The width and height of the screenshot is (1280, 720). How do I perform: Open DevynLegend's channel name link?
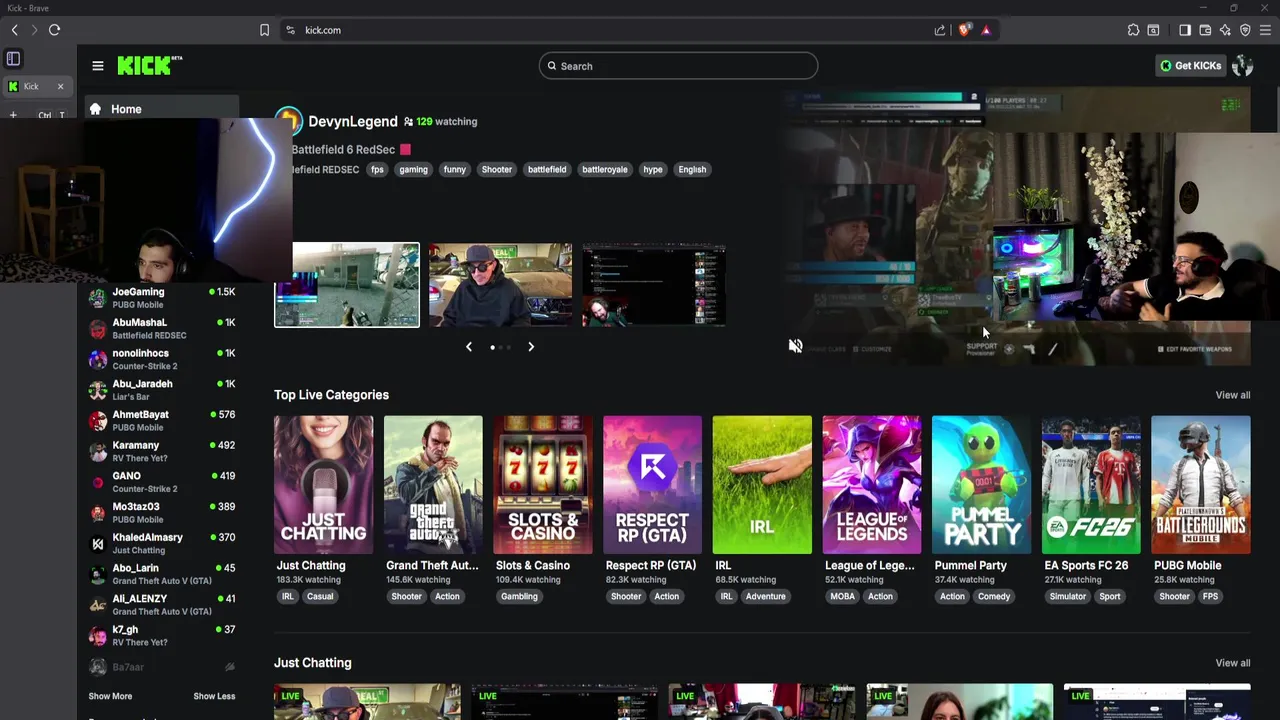(353, 121)
